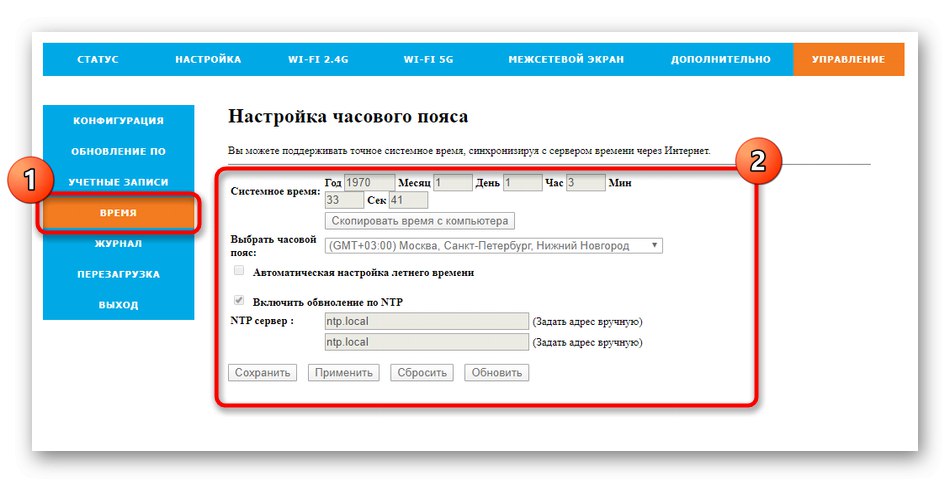Click the Сек field showing 41
950x483 pixels.
click(408, 200)
